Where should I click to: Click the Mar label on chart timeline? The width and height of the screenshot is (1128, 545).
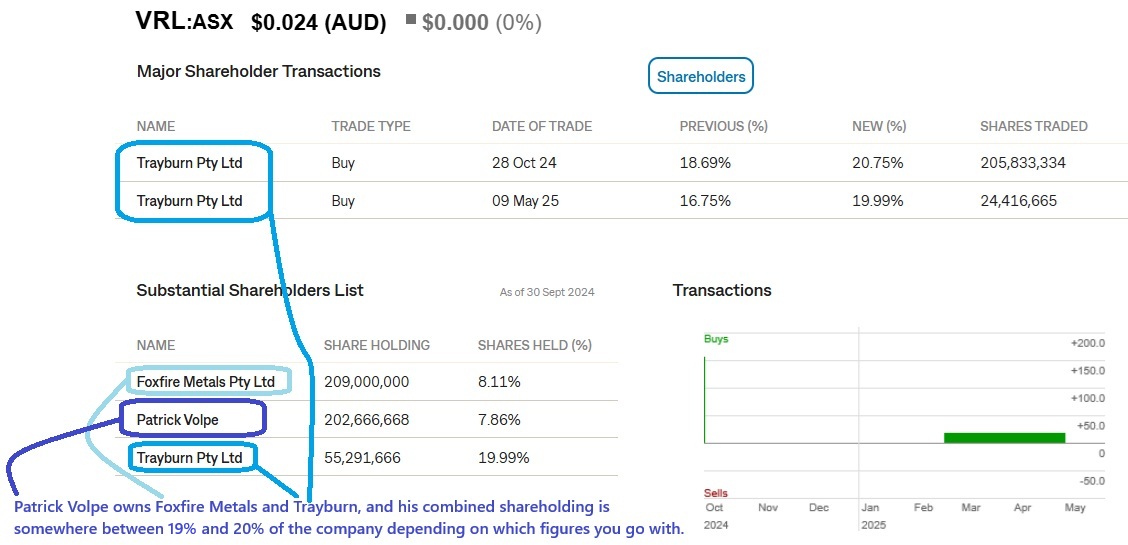click(970, 507)
